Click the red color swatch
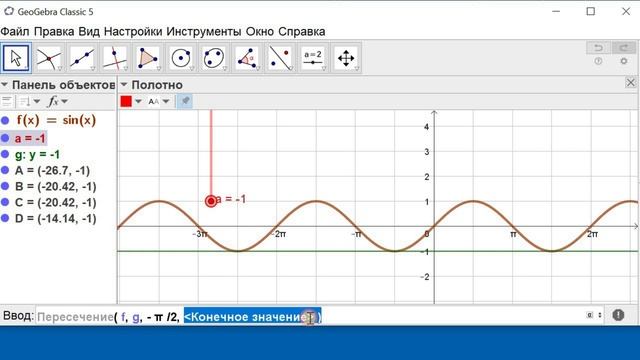This screenshot has width=640, height=360. point(126,101)
